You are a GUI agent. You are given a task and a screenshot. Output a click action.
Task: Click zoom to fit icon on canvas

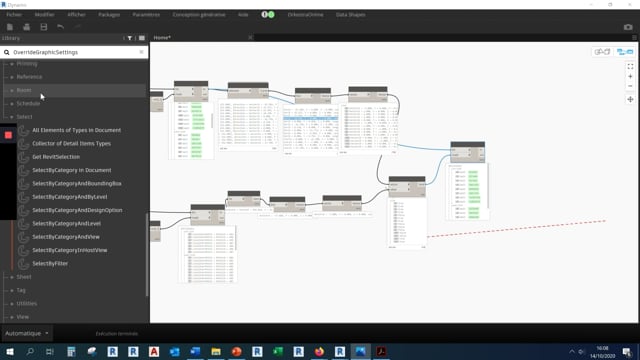(x=630, y=67)
